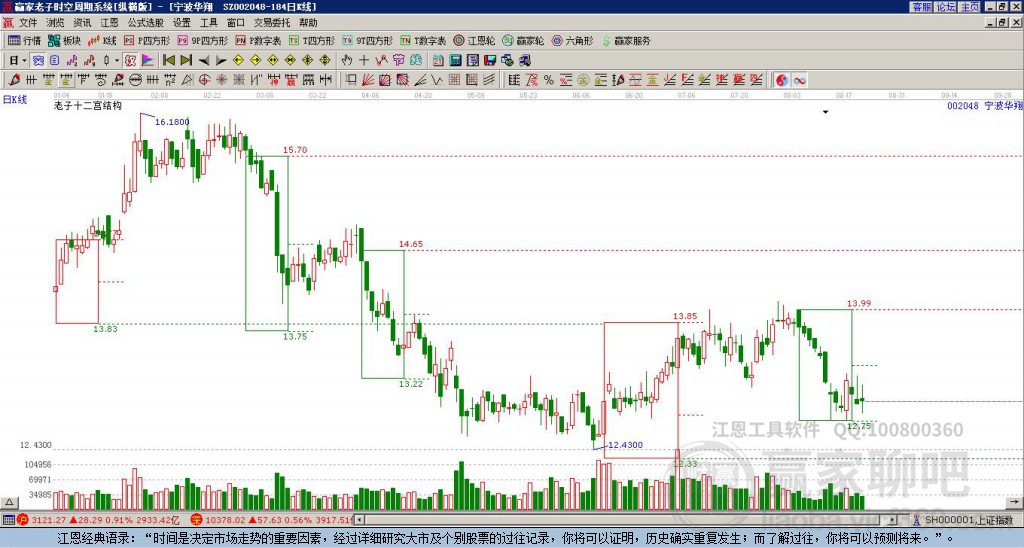Toggle the 权 adjustment button
The width and height of the screenshot is (1024, 548).
point(130,61)
